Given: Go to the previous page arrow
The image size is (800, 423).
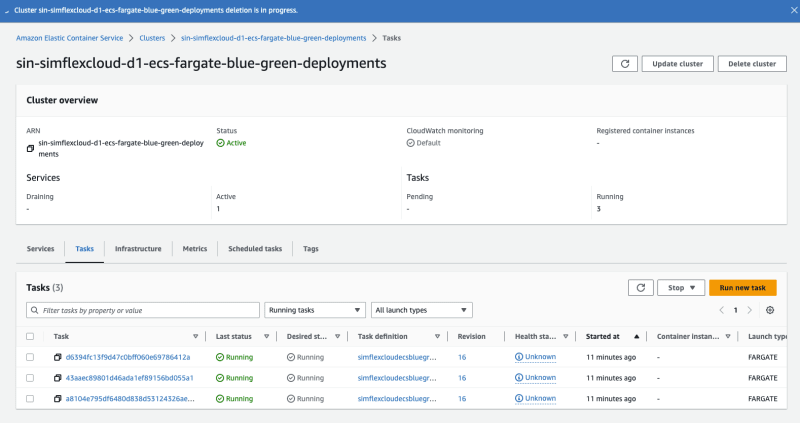Looking at the screenshot, I should 721,310.
